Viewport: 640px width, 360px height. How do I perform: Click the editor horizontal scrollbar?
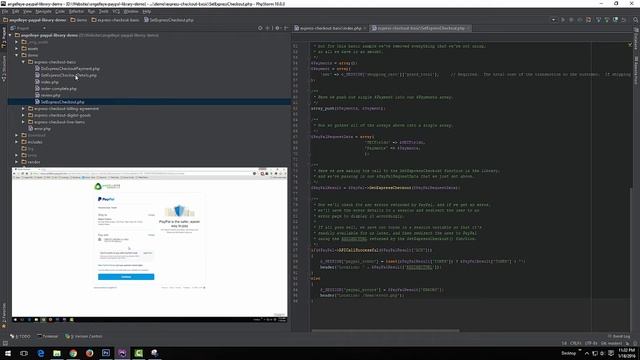pos(385,331)
